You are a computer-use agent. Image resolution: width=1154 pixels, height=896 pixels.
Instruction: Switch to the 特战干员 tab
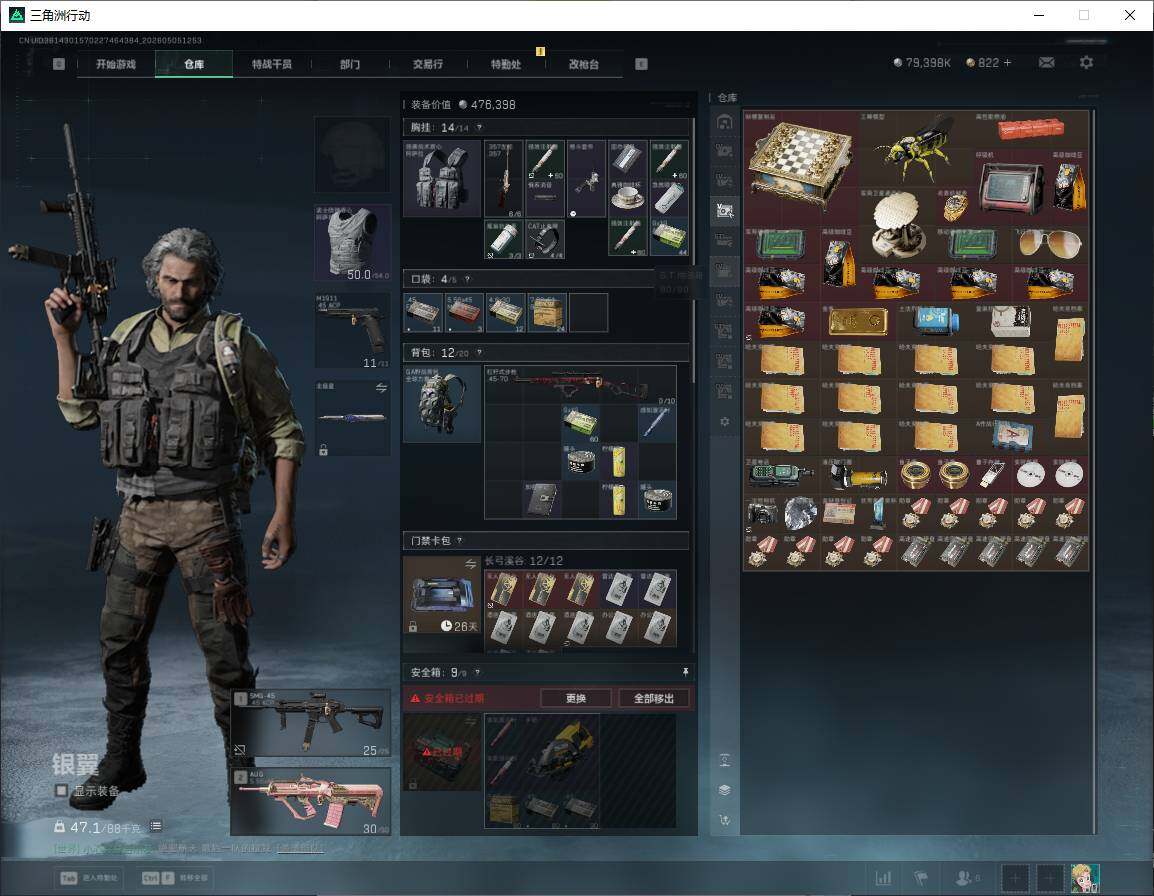point(272,64)
